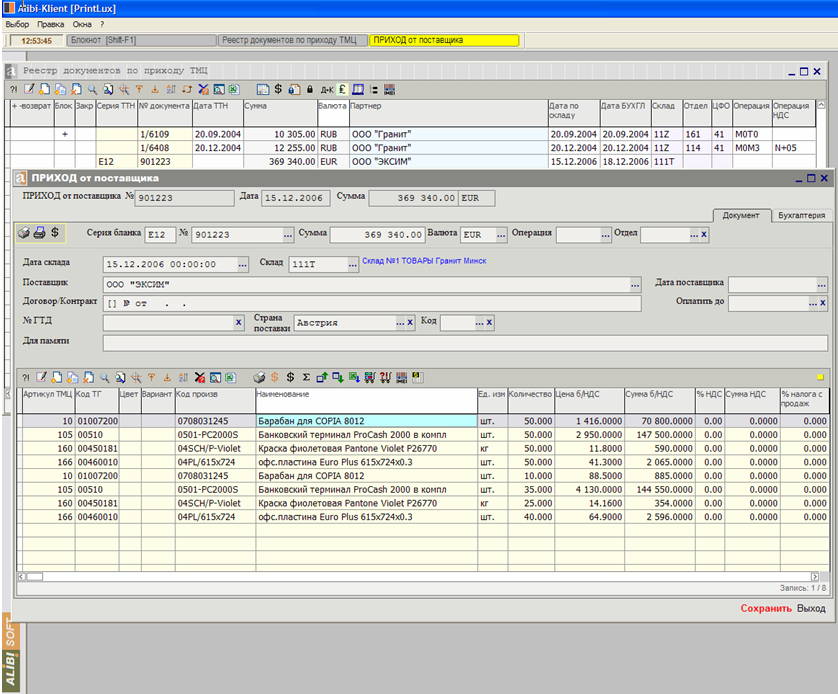Click Excel export icon in items toolbar
Image resolution: width=838 pixels, height=694 pixels.
tap(230, 377)
